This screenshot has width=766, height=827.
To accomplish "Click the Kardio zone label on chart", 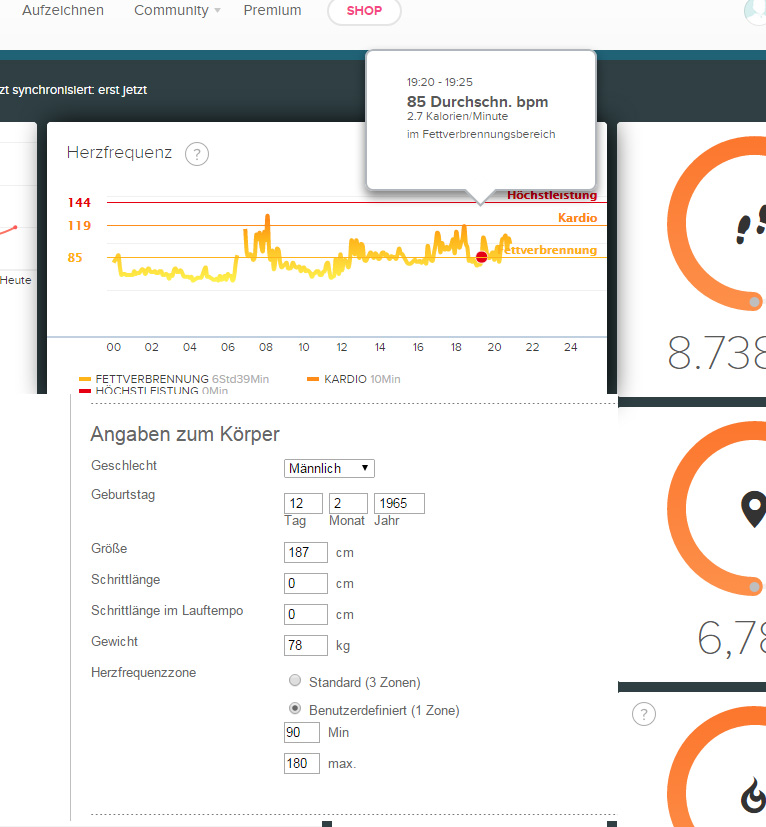I will point(578,218).
